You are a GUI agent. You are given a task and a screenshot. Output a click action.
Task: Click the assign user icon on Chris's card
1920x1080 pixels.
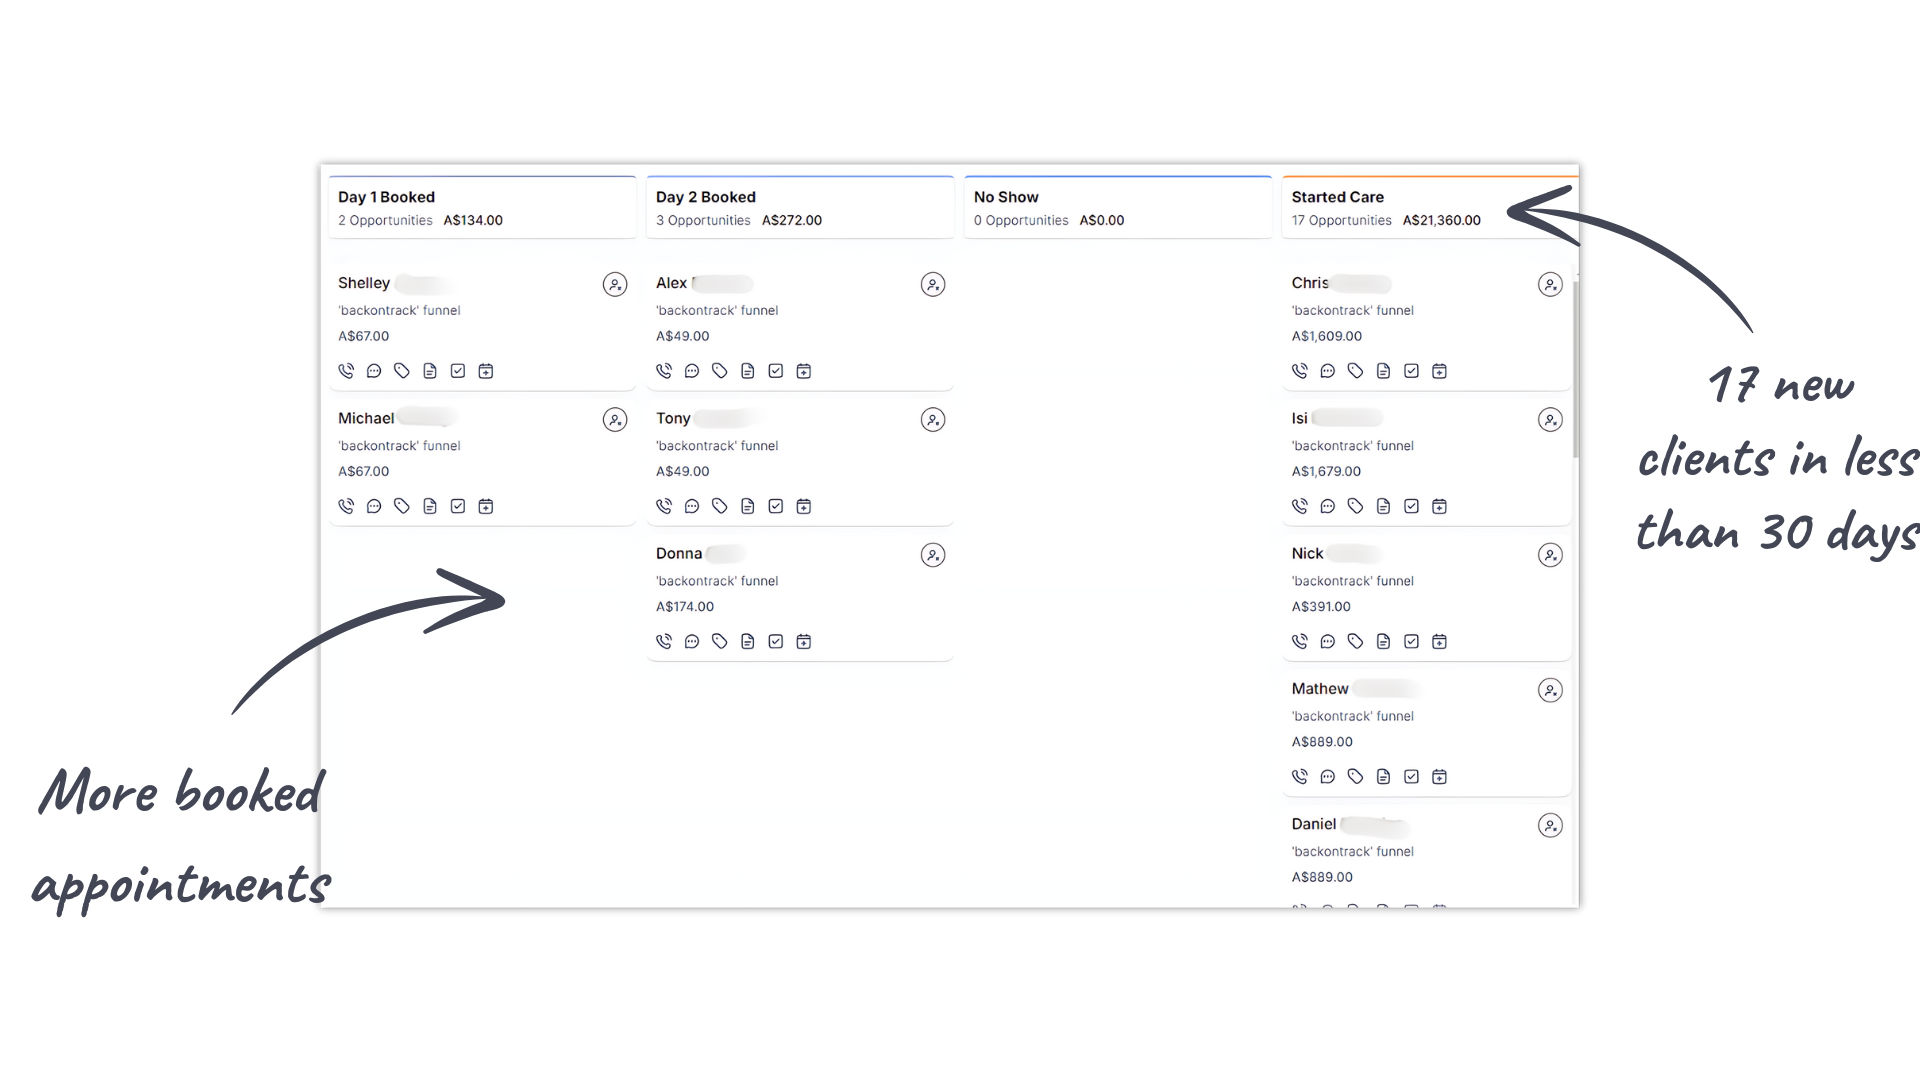[x=1550, y=285]
